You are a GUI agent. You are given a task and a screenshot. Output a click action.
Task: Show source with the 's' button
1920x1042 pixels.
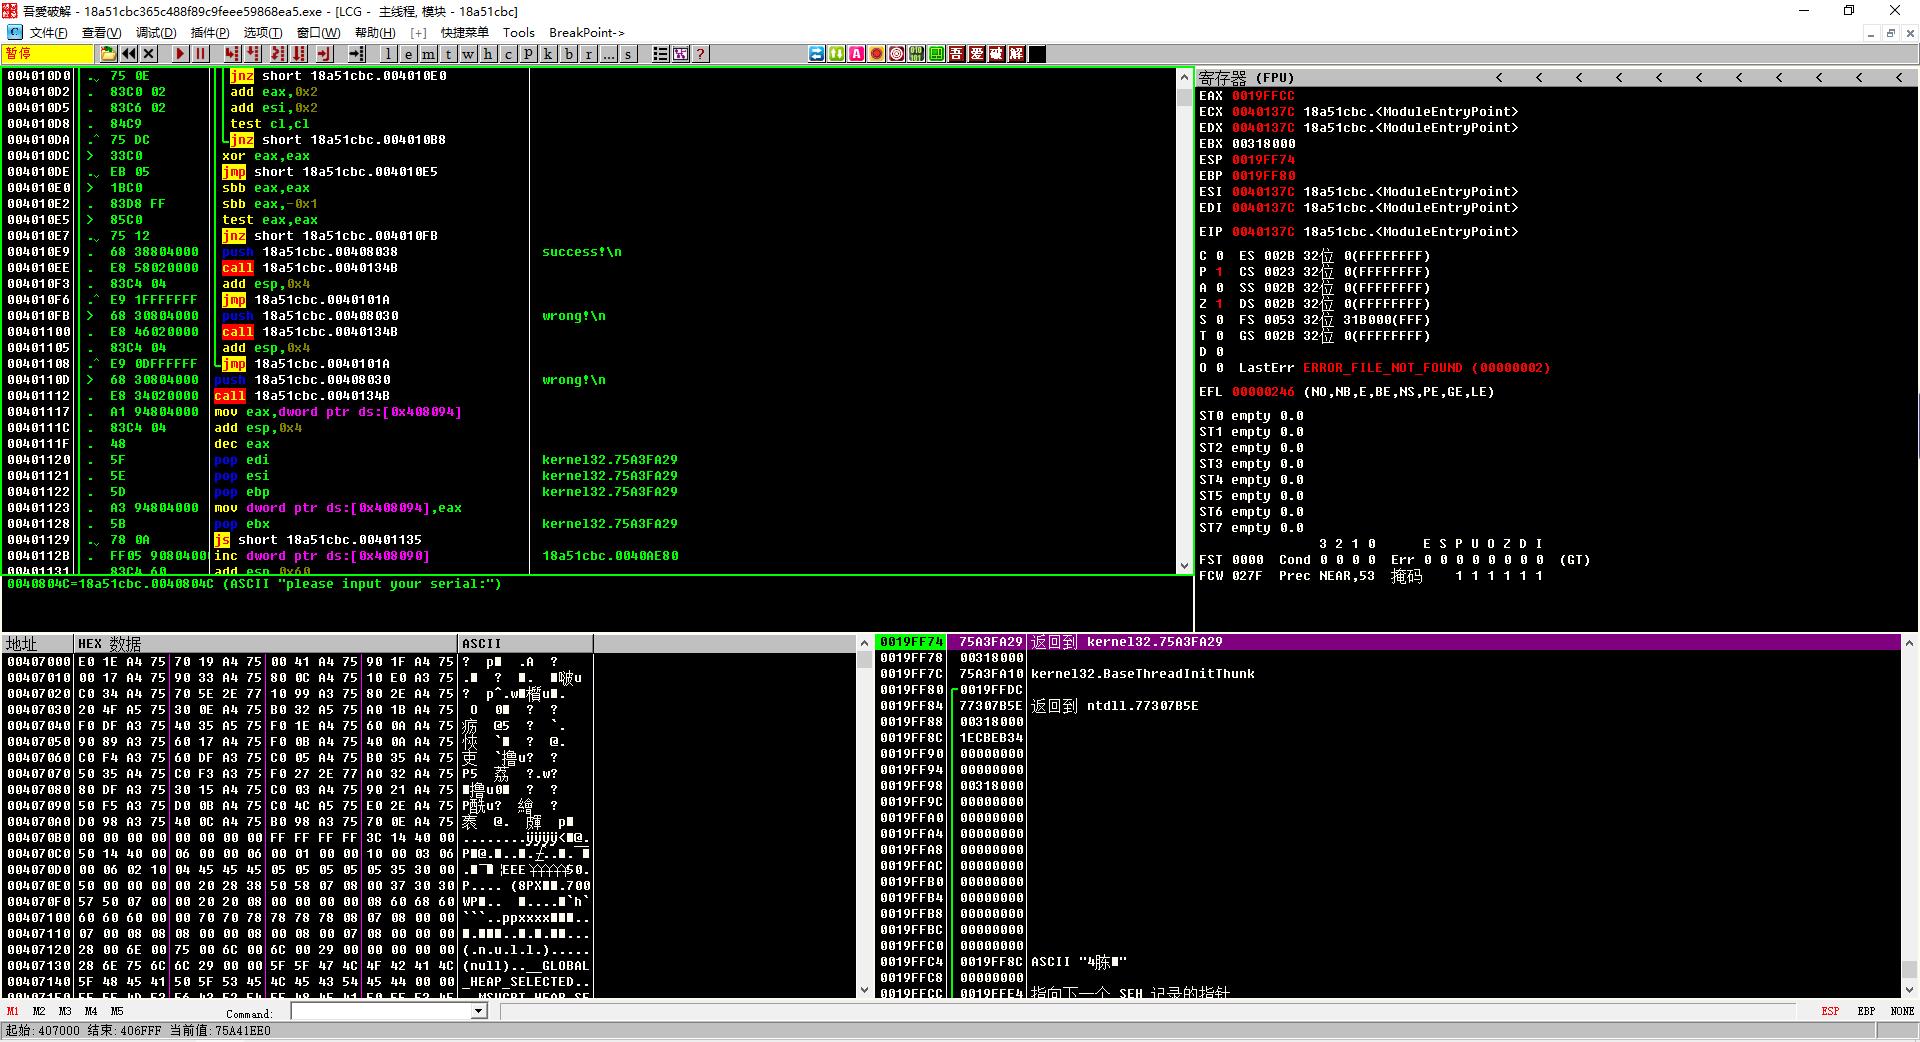click(628, 54)
